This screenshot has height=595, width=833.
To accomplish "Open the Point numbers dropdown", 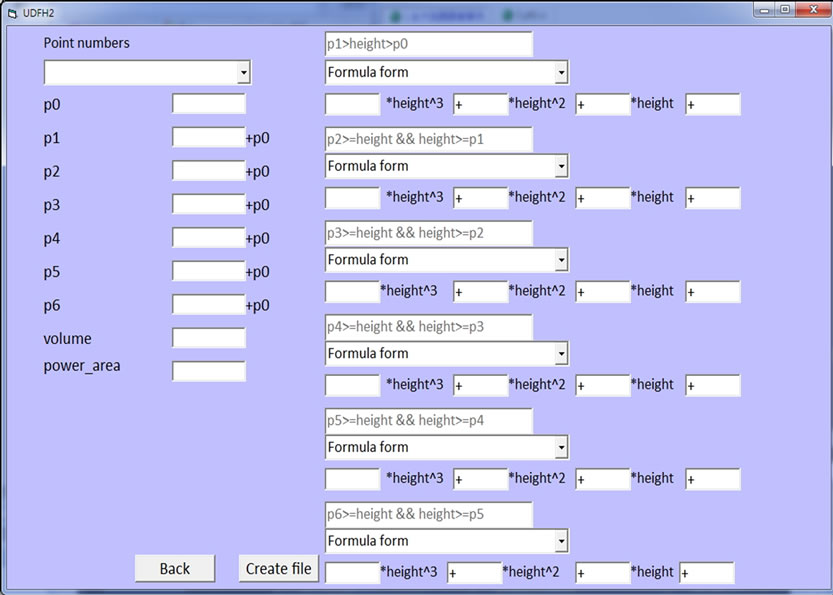I will 243,73.
